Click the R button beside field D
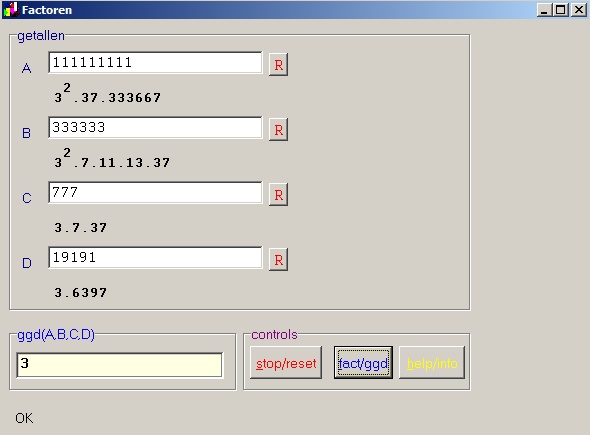The height and width of the screenshot is (435, 590). 278,260
